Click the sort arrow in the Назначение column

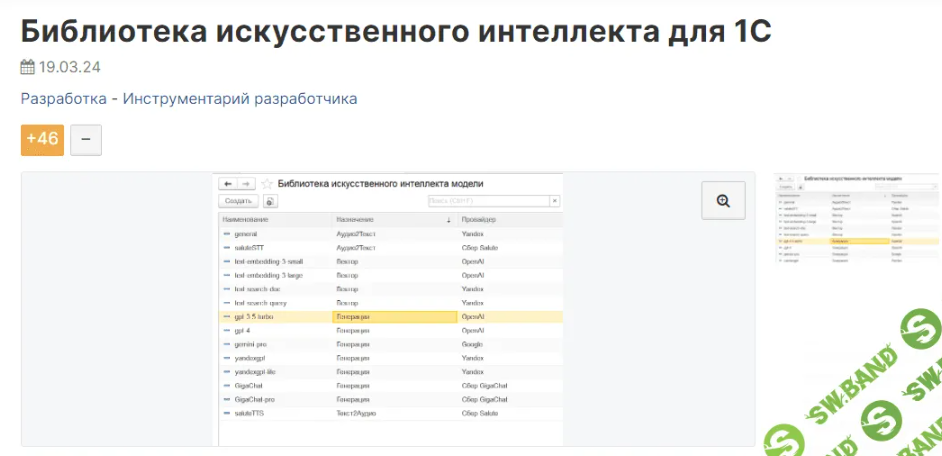click(x=448, y=219)
